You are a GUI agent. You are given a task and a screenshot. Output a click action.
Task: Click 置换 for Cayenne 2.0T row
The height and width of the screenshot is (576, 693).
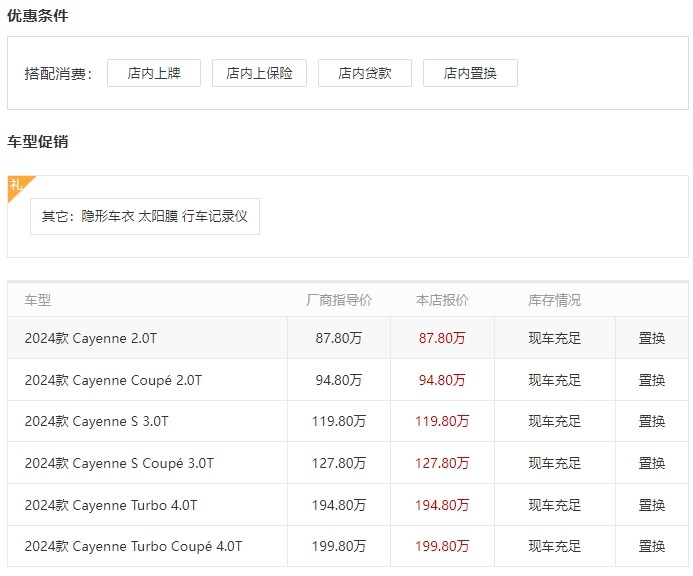pyautogui.click(x=652, y=338)
